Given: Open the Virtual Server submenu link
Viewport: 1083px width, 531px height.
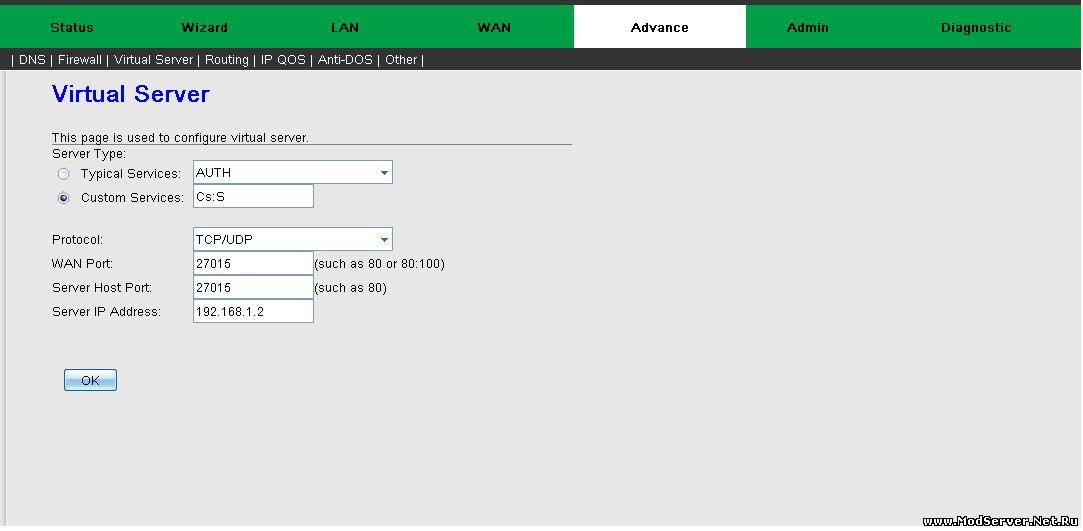Looking at the screenshot, I should (153, 59).
